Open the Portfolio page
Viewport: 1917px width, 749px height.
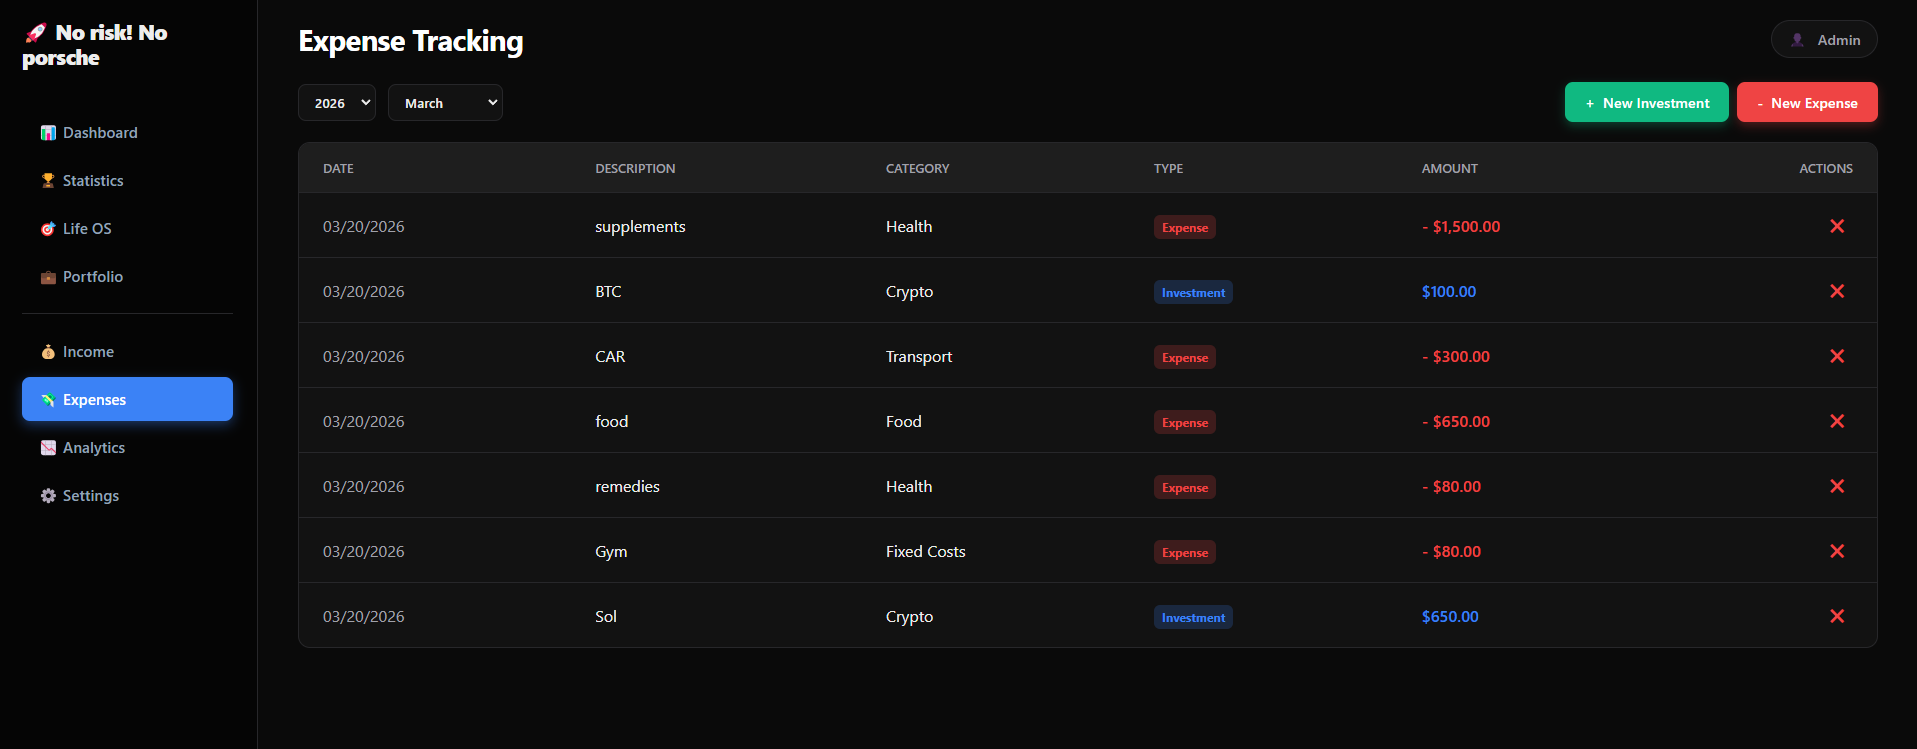(92, 277)
